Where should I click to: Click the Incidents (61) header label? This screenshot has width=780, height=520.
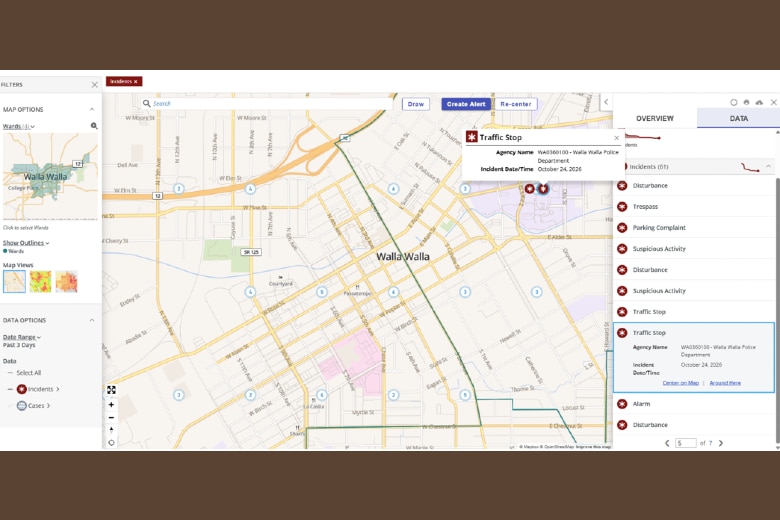tap(649, 167)
